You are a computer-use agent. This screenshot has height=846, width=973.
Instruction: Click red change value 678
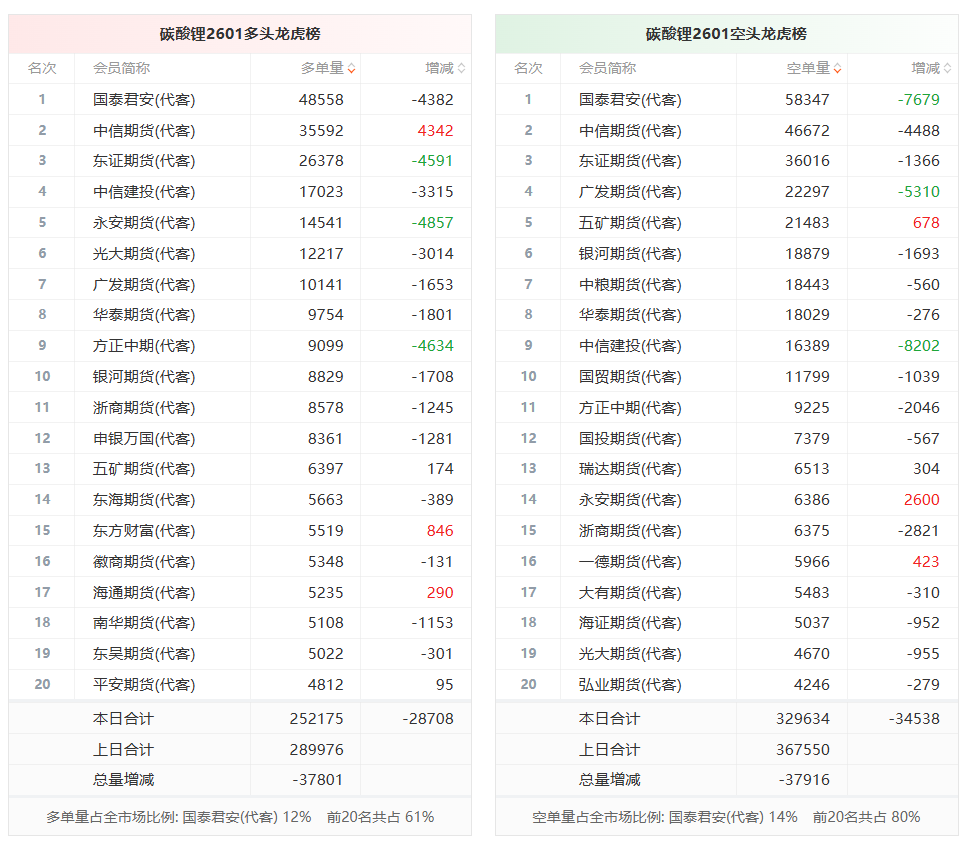[926, 222]
